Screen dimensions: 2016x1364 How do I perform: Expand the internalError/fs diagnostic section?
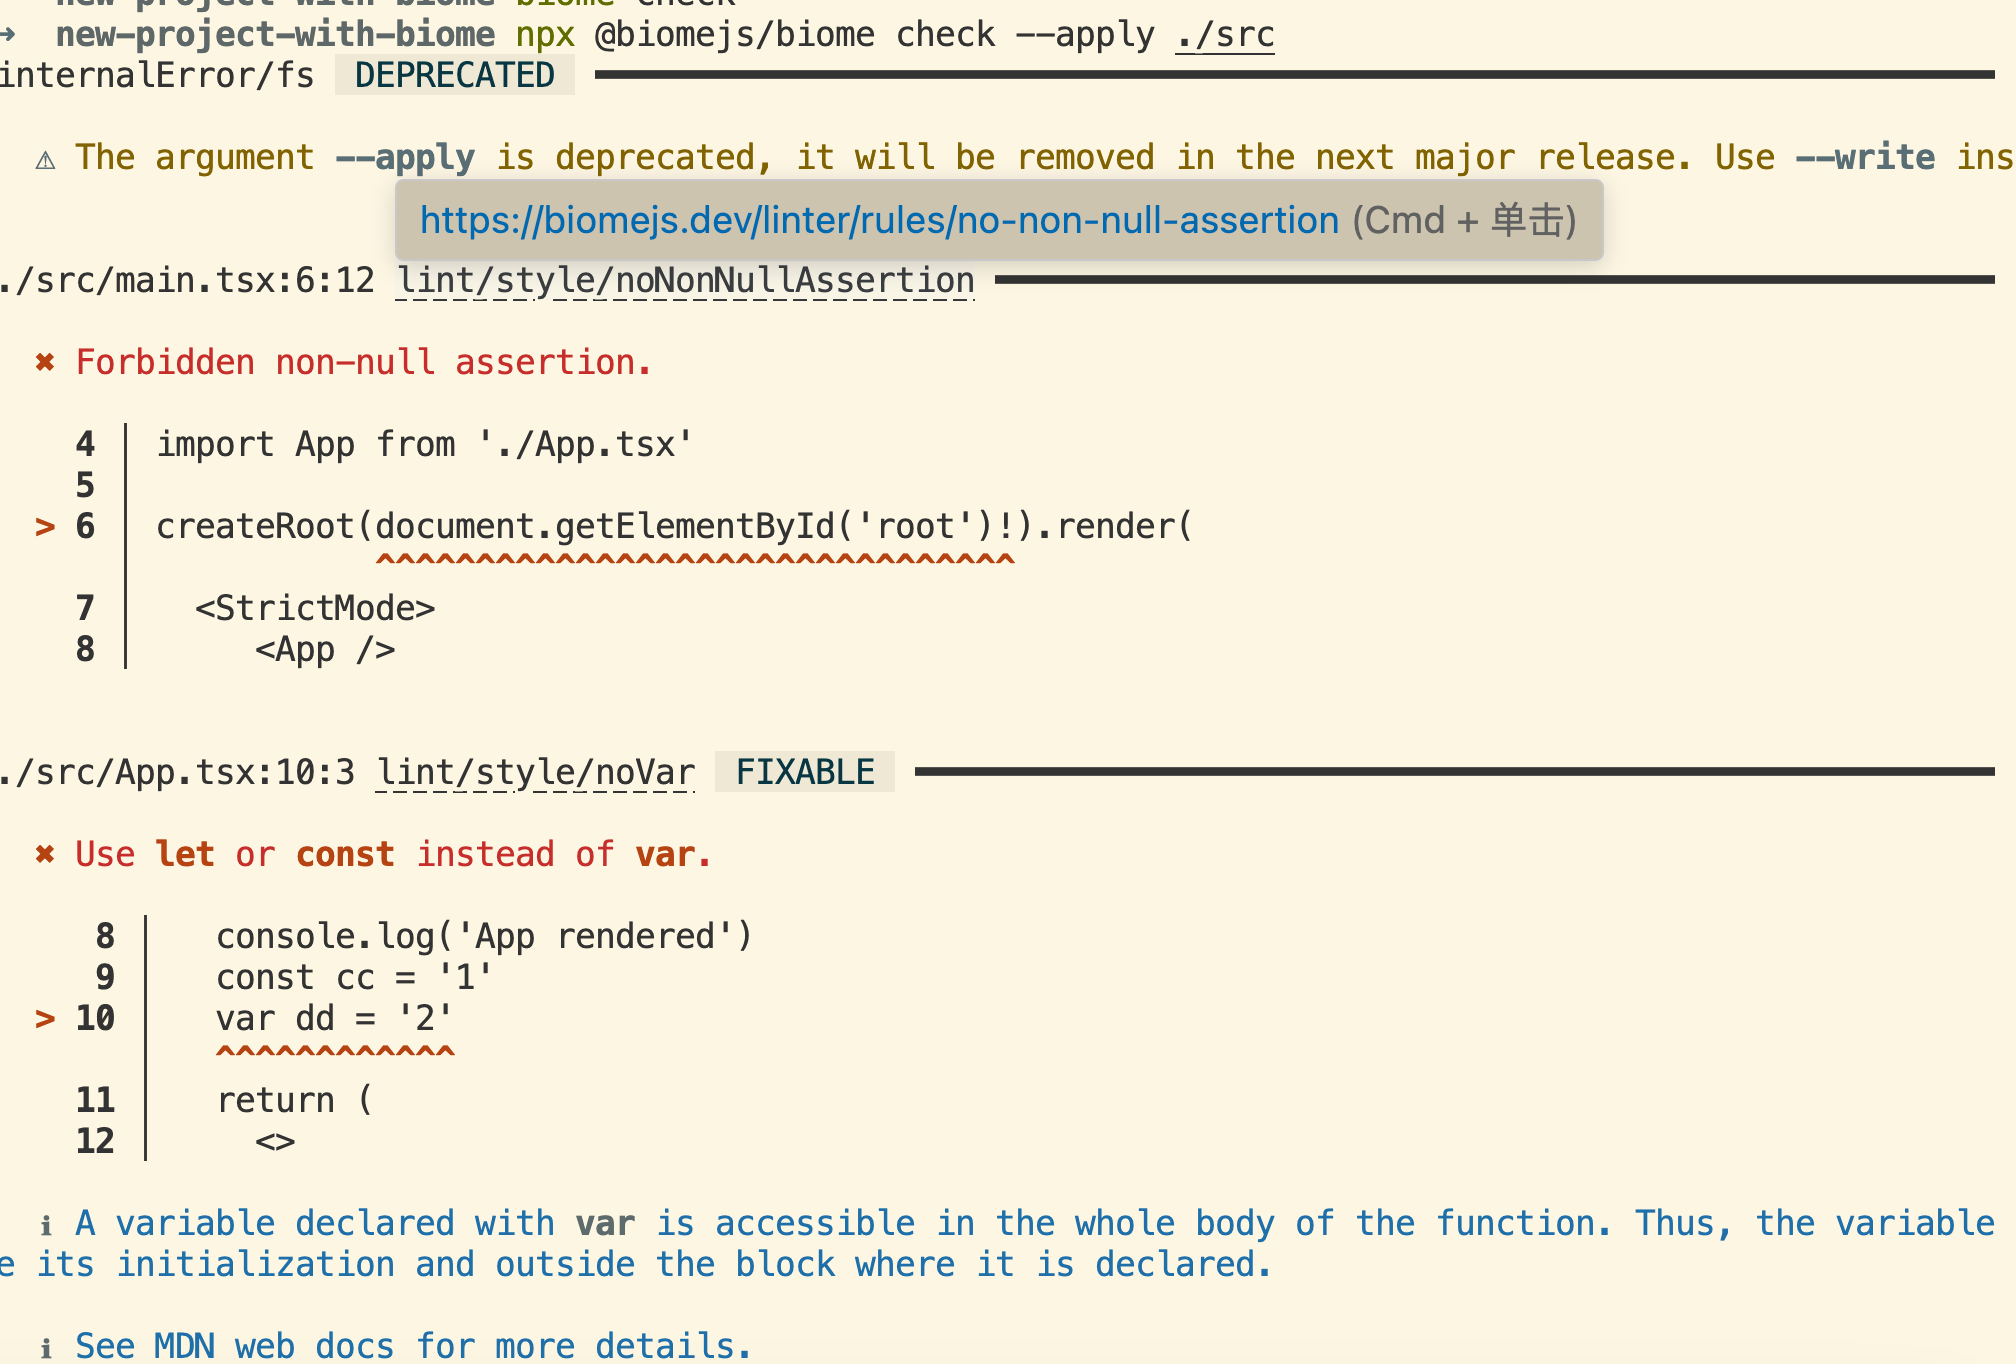point(157,74)
